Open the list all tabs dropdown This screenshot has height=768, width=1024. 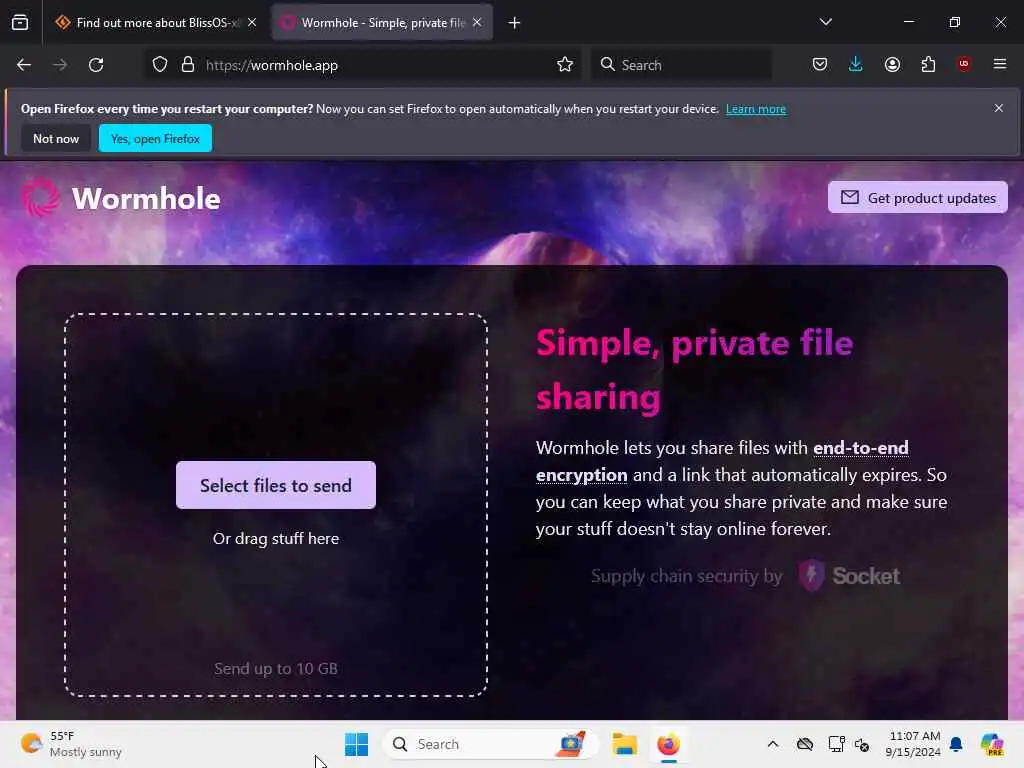pos(825,22)
